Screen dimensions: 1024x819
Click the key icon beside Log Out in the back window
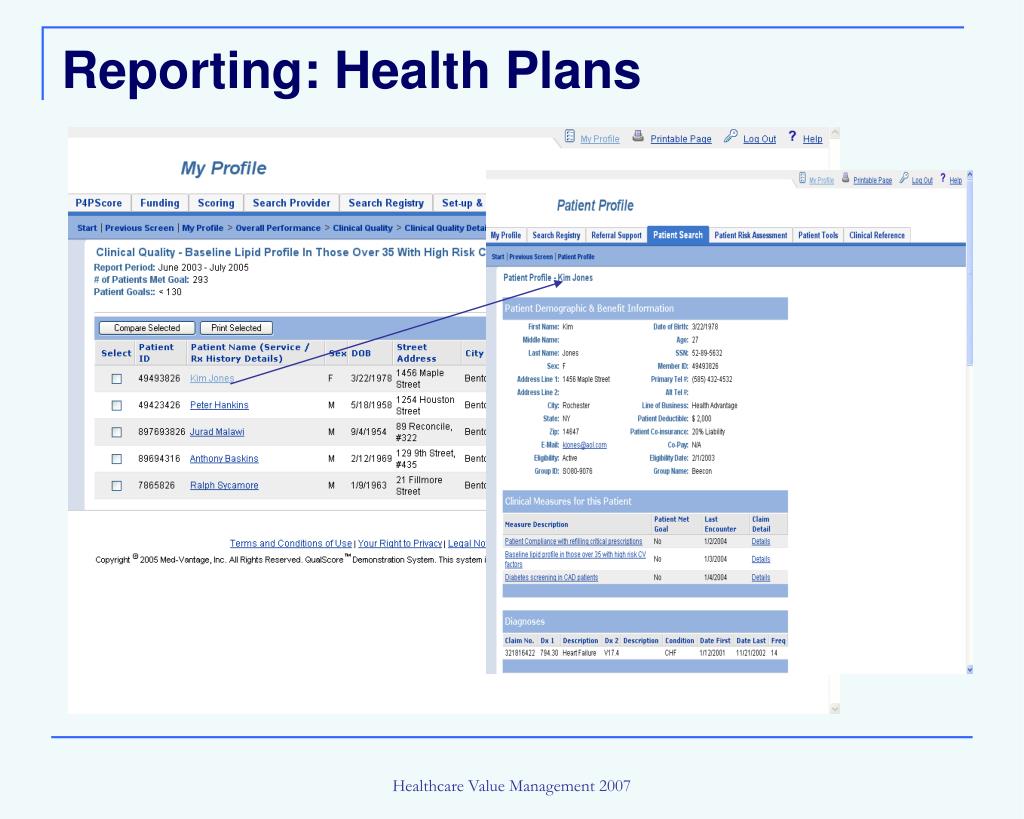pos(730,136)
